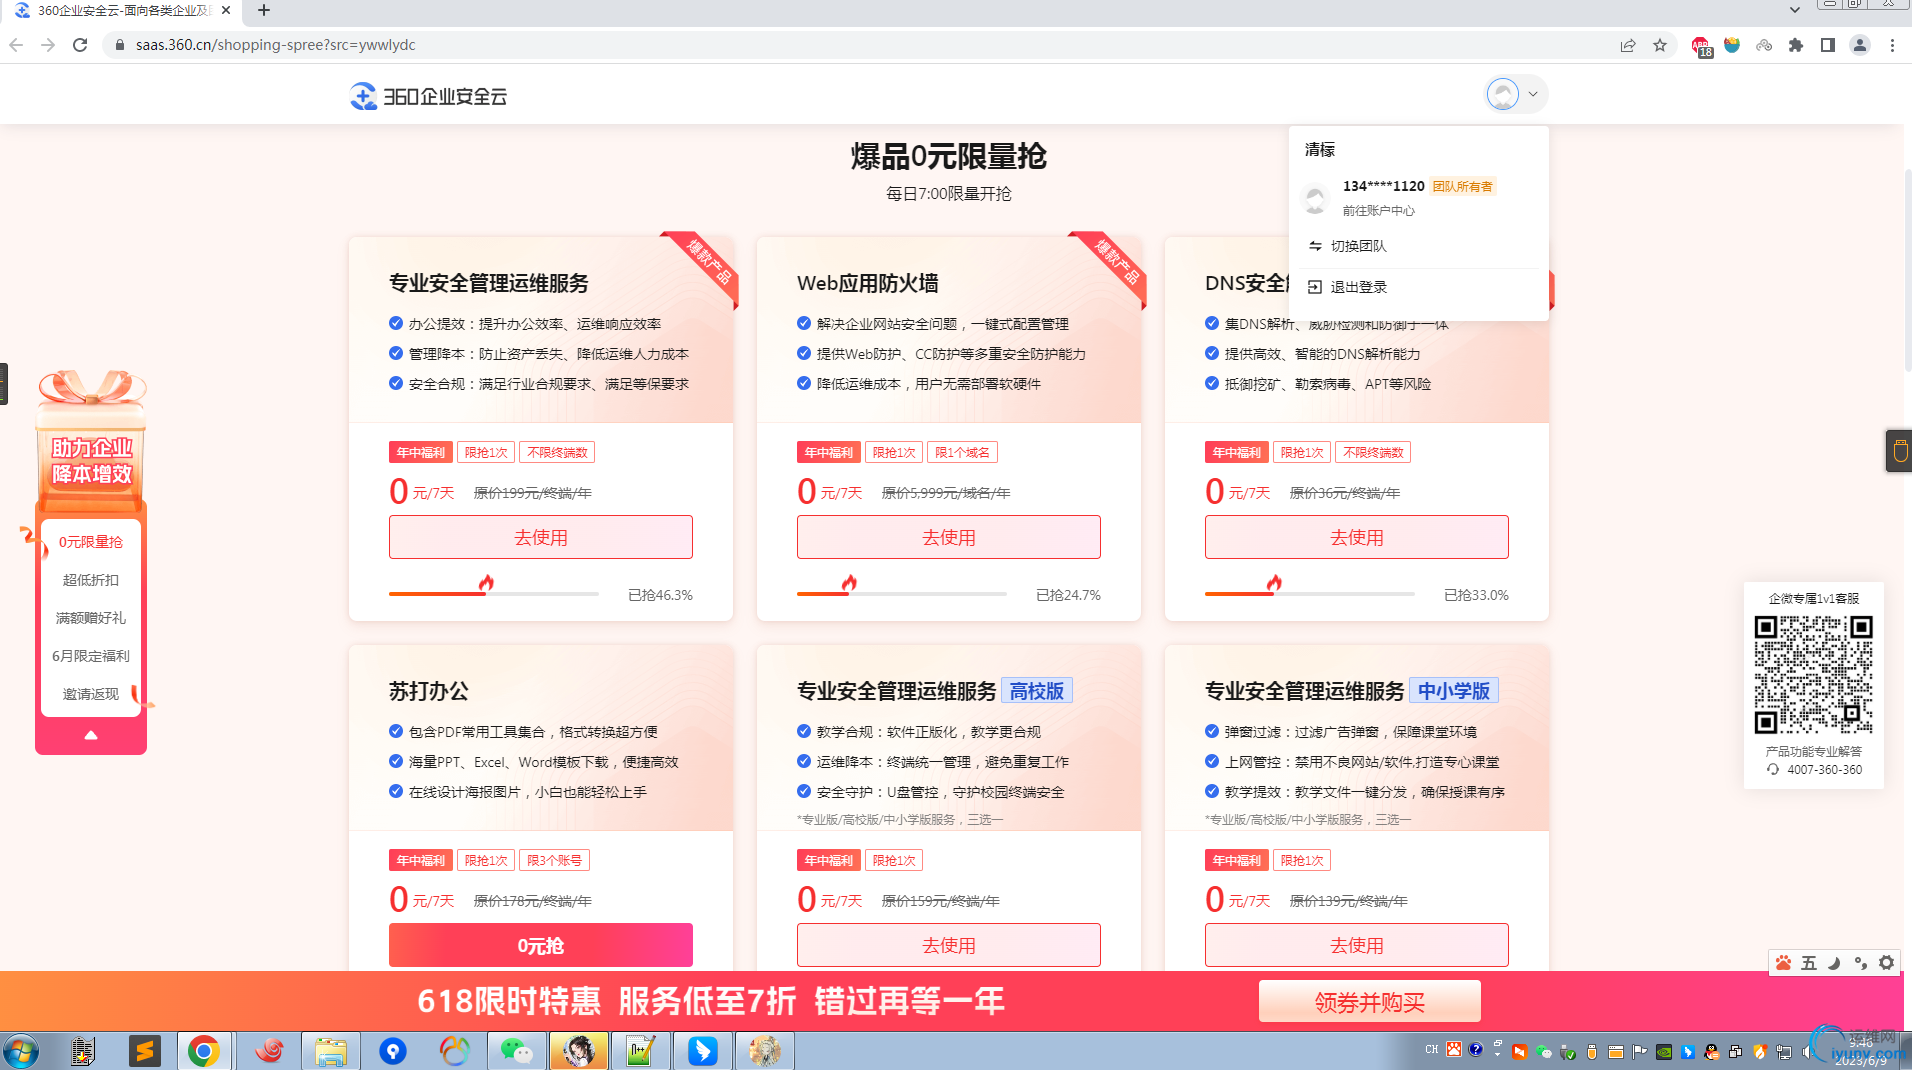
Task: Click 4007-360-360 phone number
Action: click(1824, 770)
